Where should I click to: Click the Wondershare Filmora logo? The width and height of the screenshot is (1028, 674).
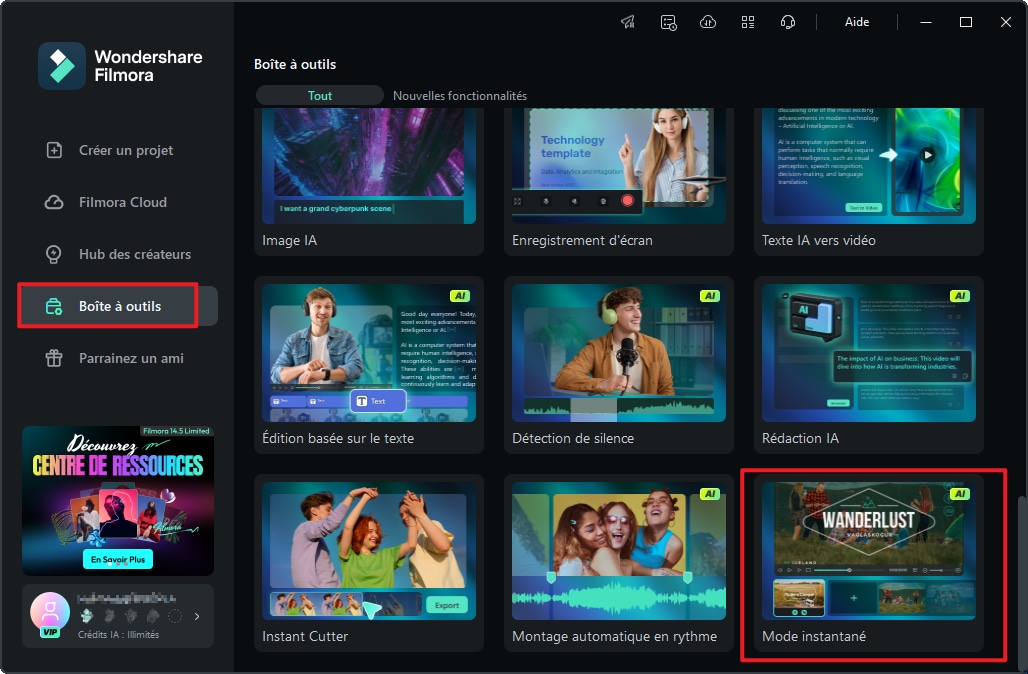click(121, 66)
